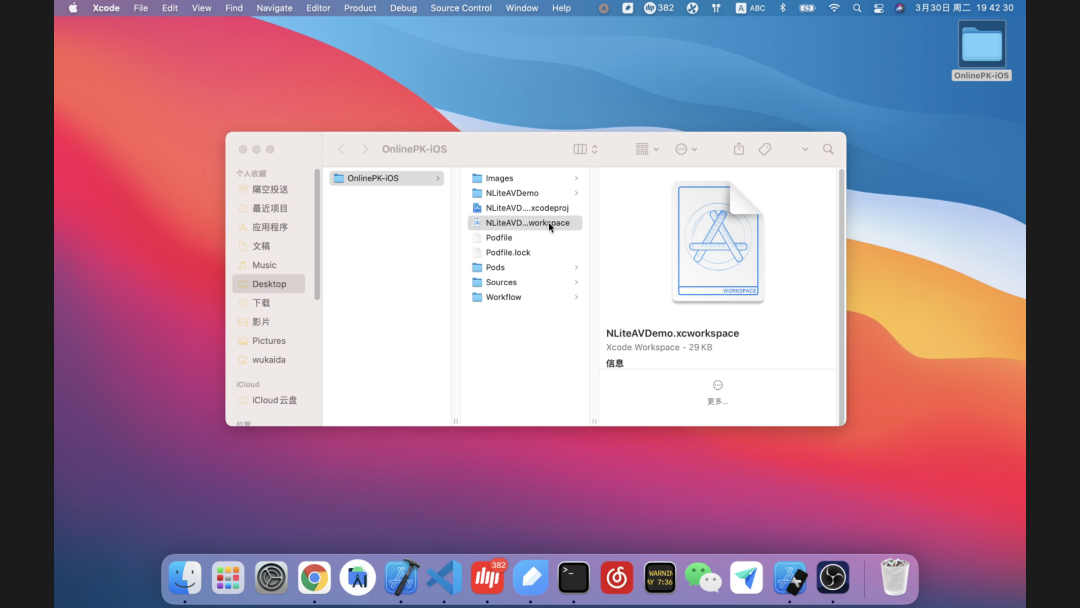Click the date and time in menu bar
The image size is (1080, 608).
point(964,8)
